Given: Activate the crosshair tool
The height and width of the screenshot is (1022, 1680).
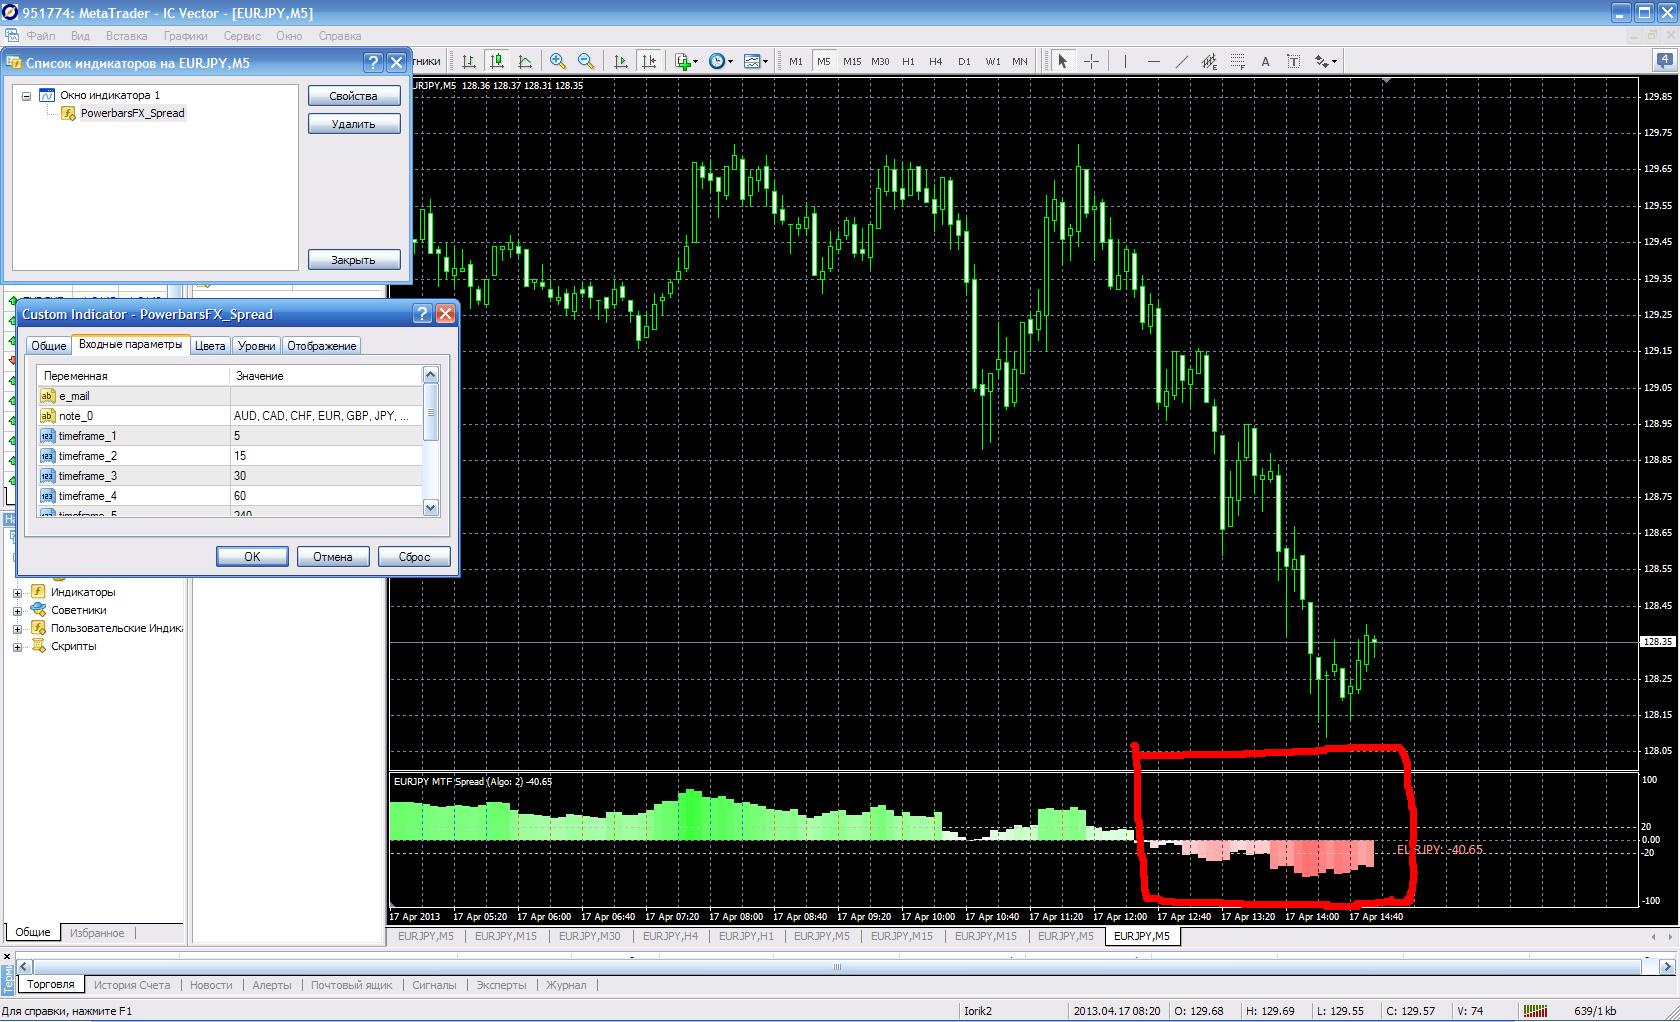Looking at the screenshot, I should point(1091,61).
